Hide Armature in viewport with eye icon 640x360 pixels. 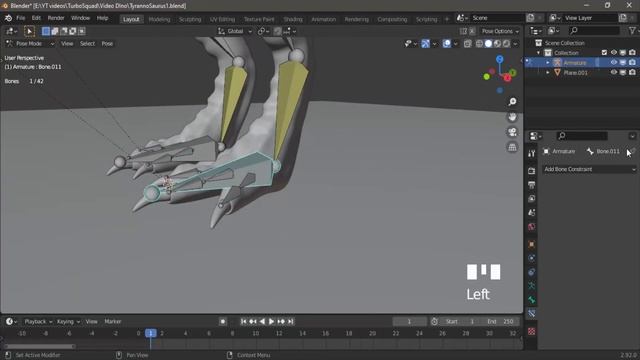click(x=613, y=62)
